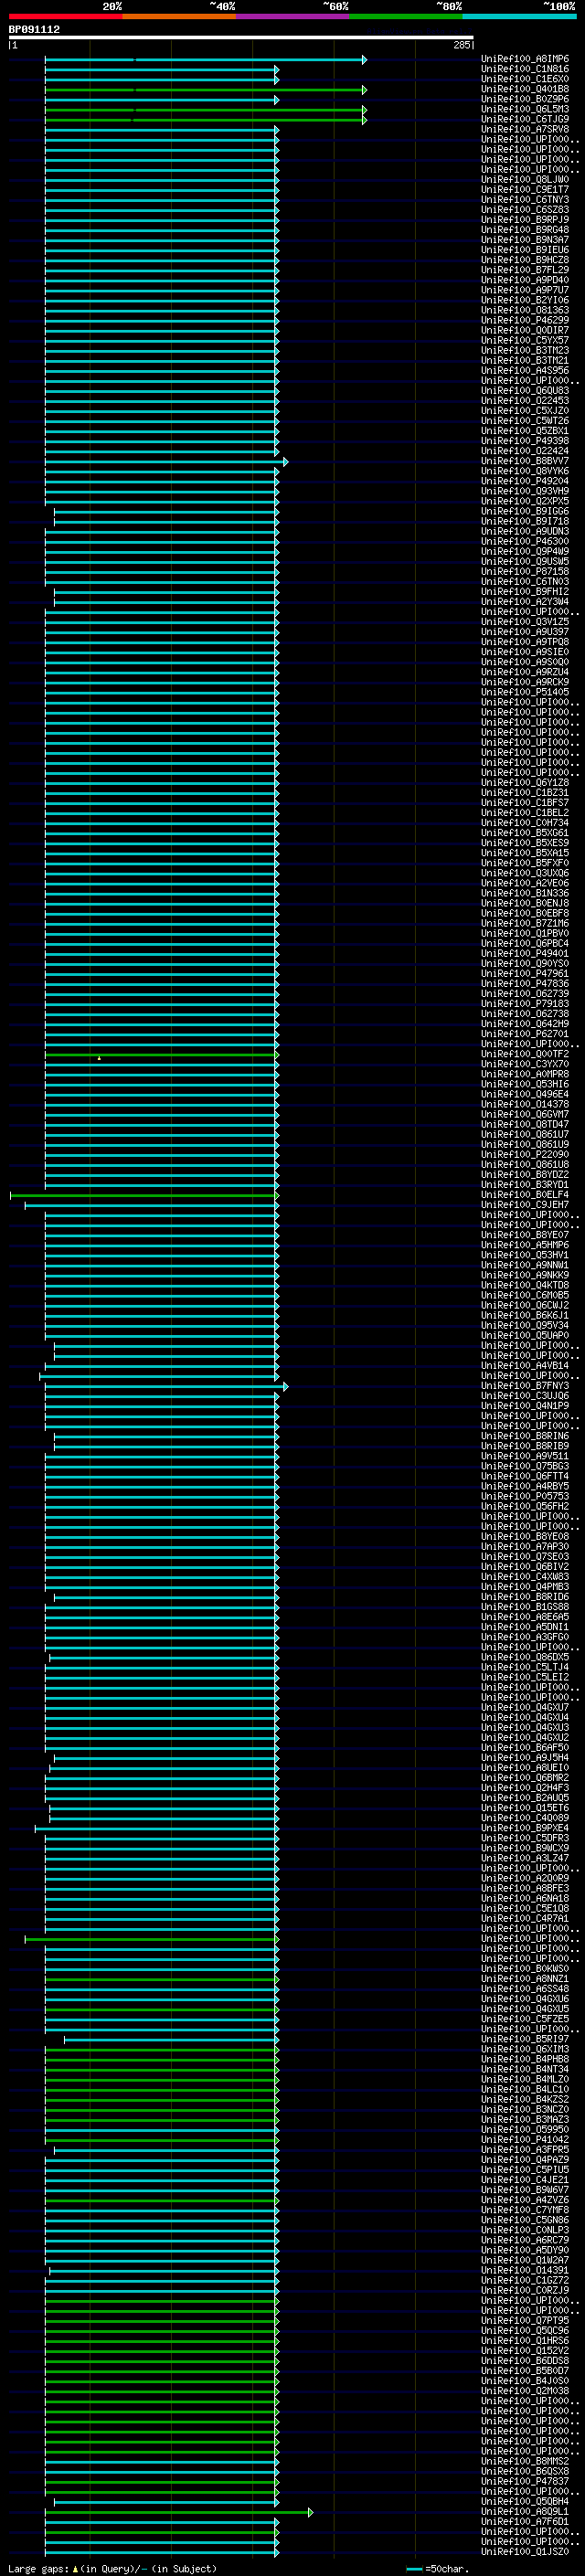Select the UniRef100_P49398 label
The image size is (585, 2576).
click(x=525, y=441)
